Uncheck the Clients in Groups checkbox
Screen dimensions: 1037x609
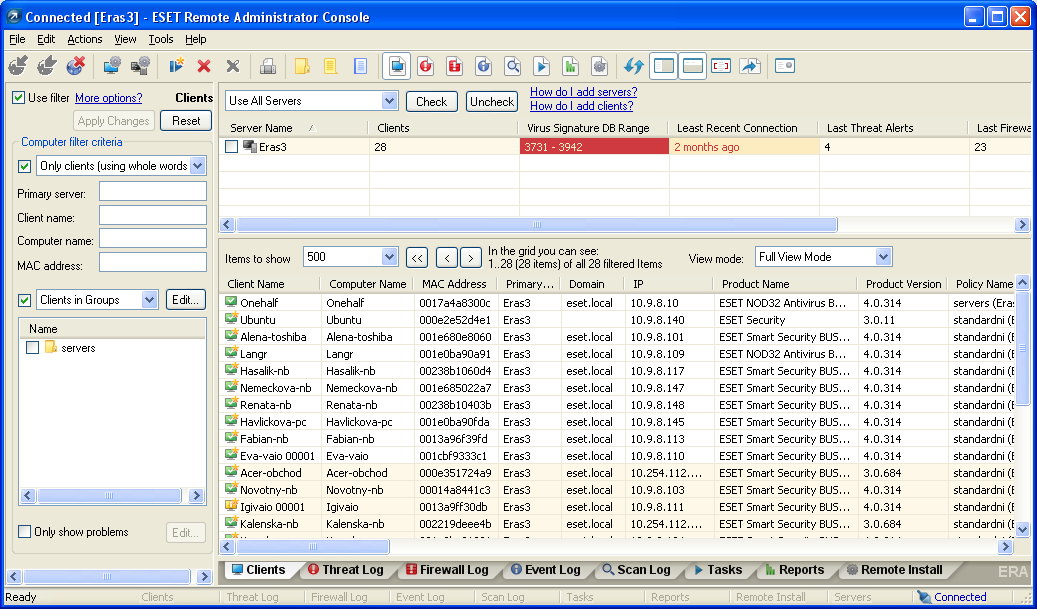coord(24,300)
